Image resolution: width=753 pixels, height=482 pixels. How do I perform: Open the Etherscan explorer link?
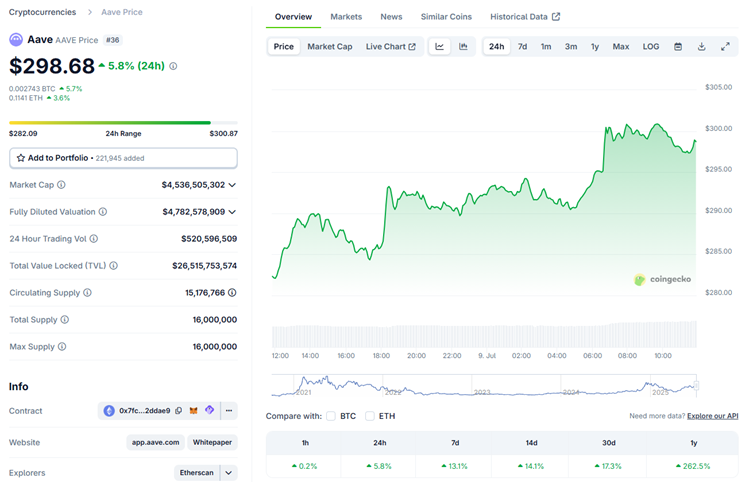[x=197, y=472]
